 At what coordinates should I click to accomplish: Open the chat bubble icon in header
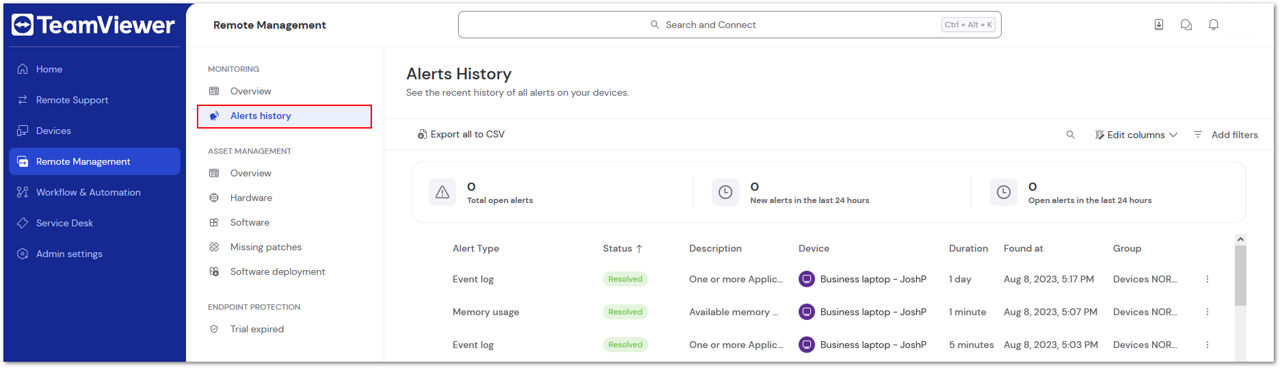1186,25
